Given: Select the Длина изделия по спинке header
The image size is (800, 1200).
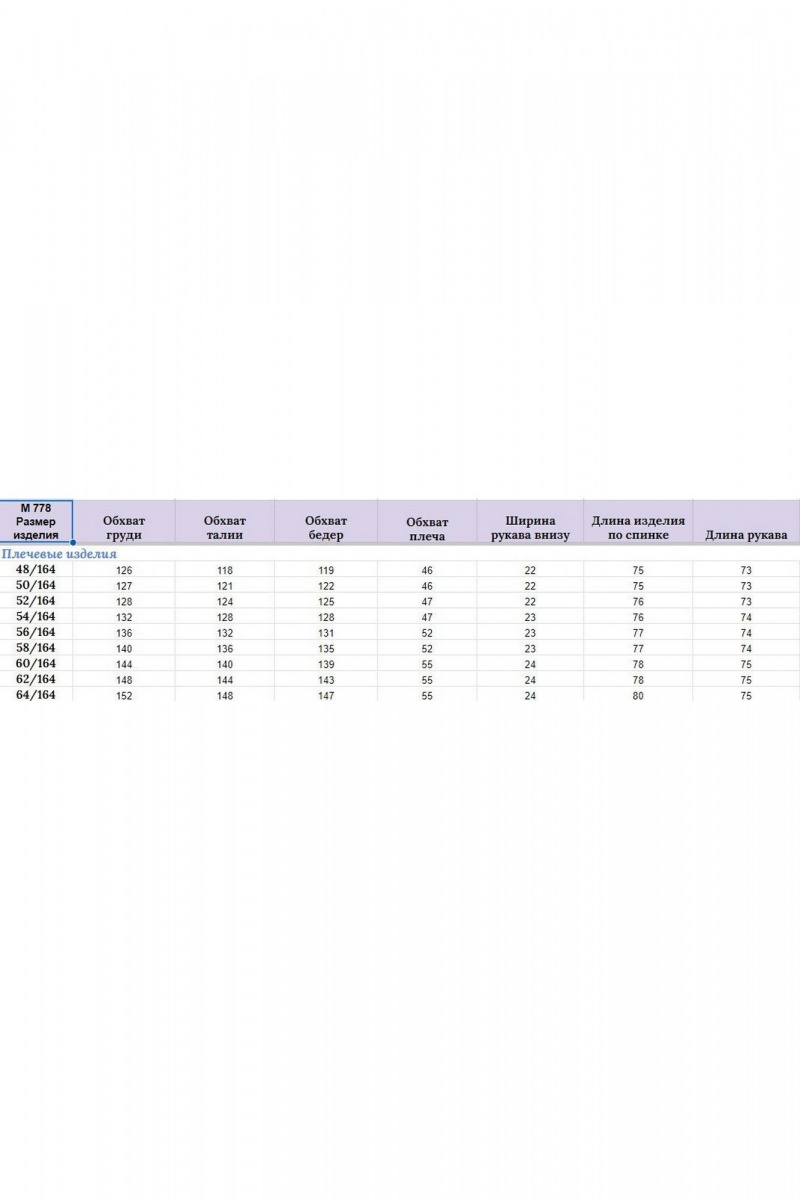Looking at the screenshot, I should pos(638,528).
